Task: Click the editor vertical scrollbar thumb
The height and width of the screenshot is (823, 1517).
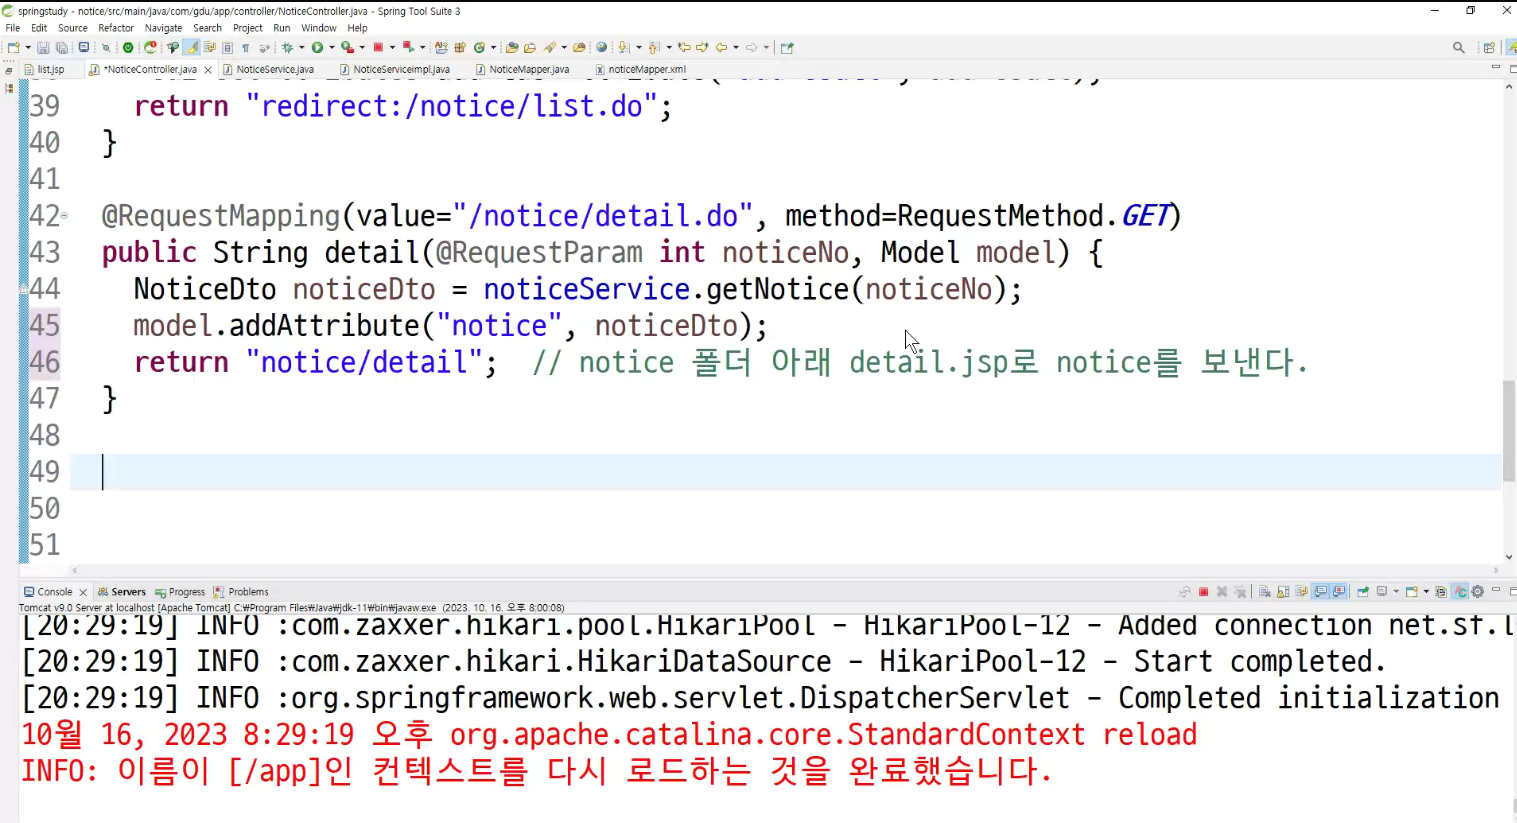Action: click(x=1509, y=432)
